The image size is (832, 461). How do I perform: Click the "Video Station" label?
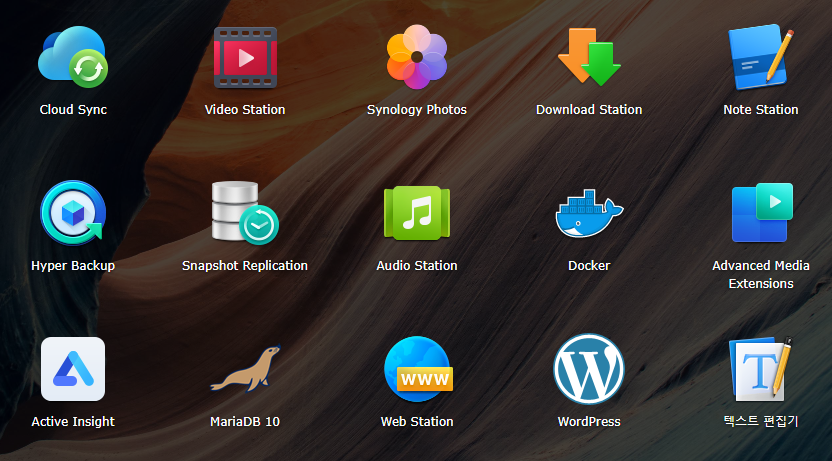(245, 110)
